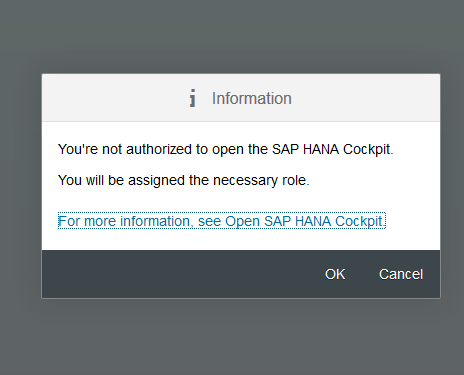Click the 'not authorized' message text

pos(226,149)
